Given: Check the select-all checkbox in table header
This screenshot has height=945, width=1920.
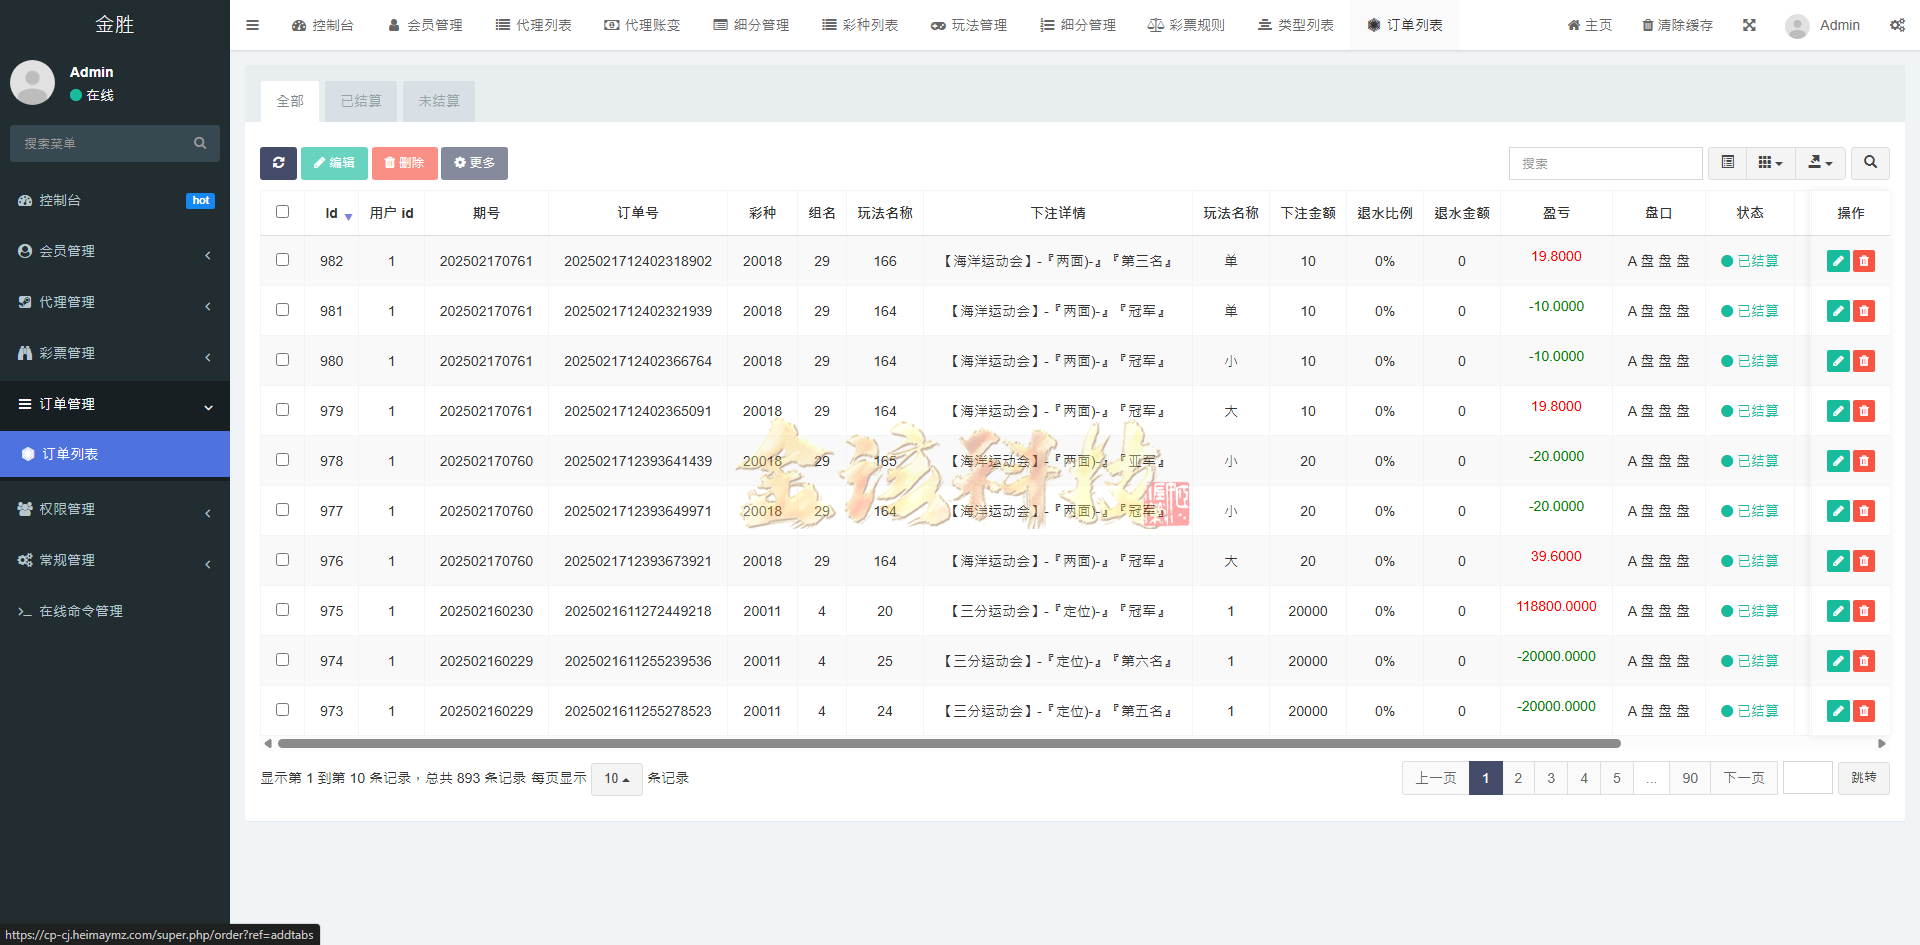Looking at the screenshot, I should click(282, 211).
